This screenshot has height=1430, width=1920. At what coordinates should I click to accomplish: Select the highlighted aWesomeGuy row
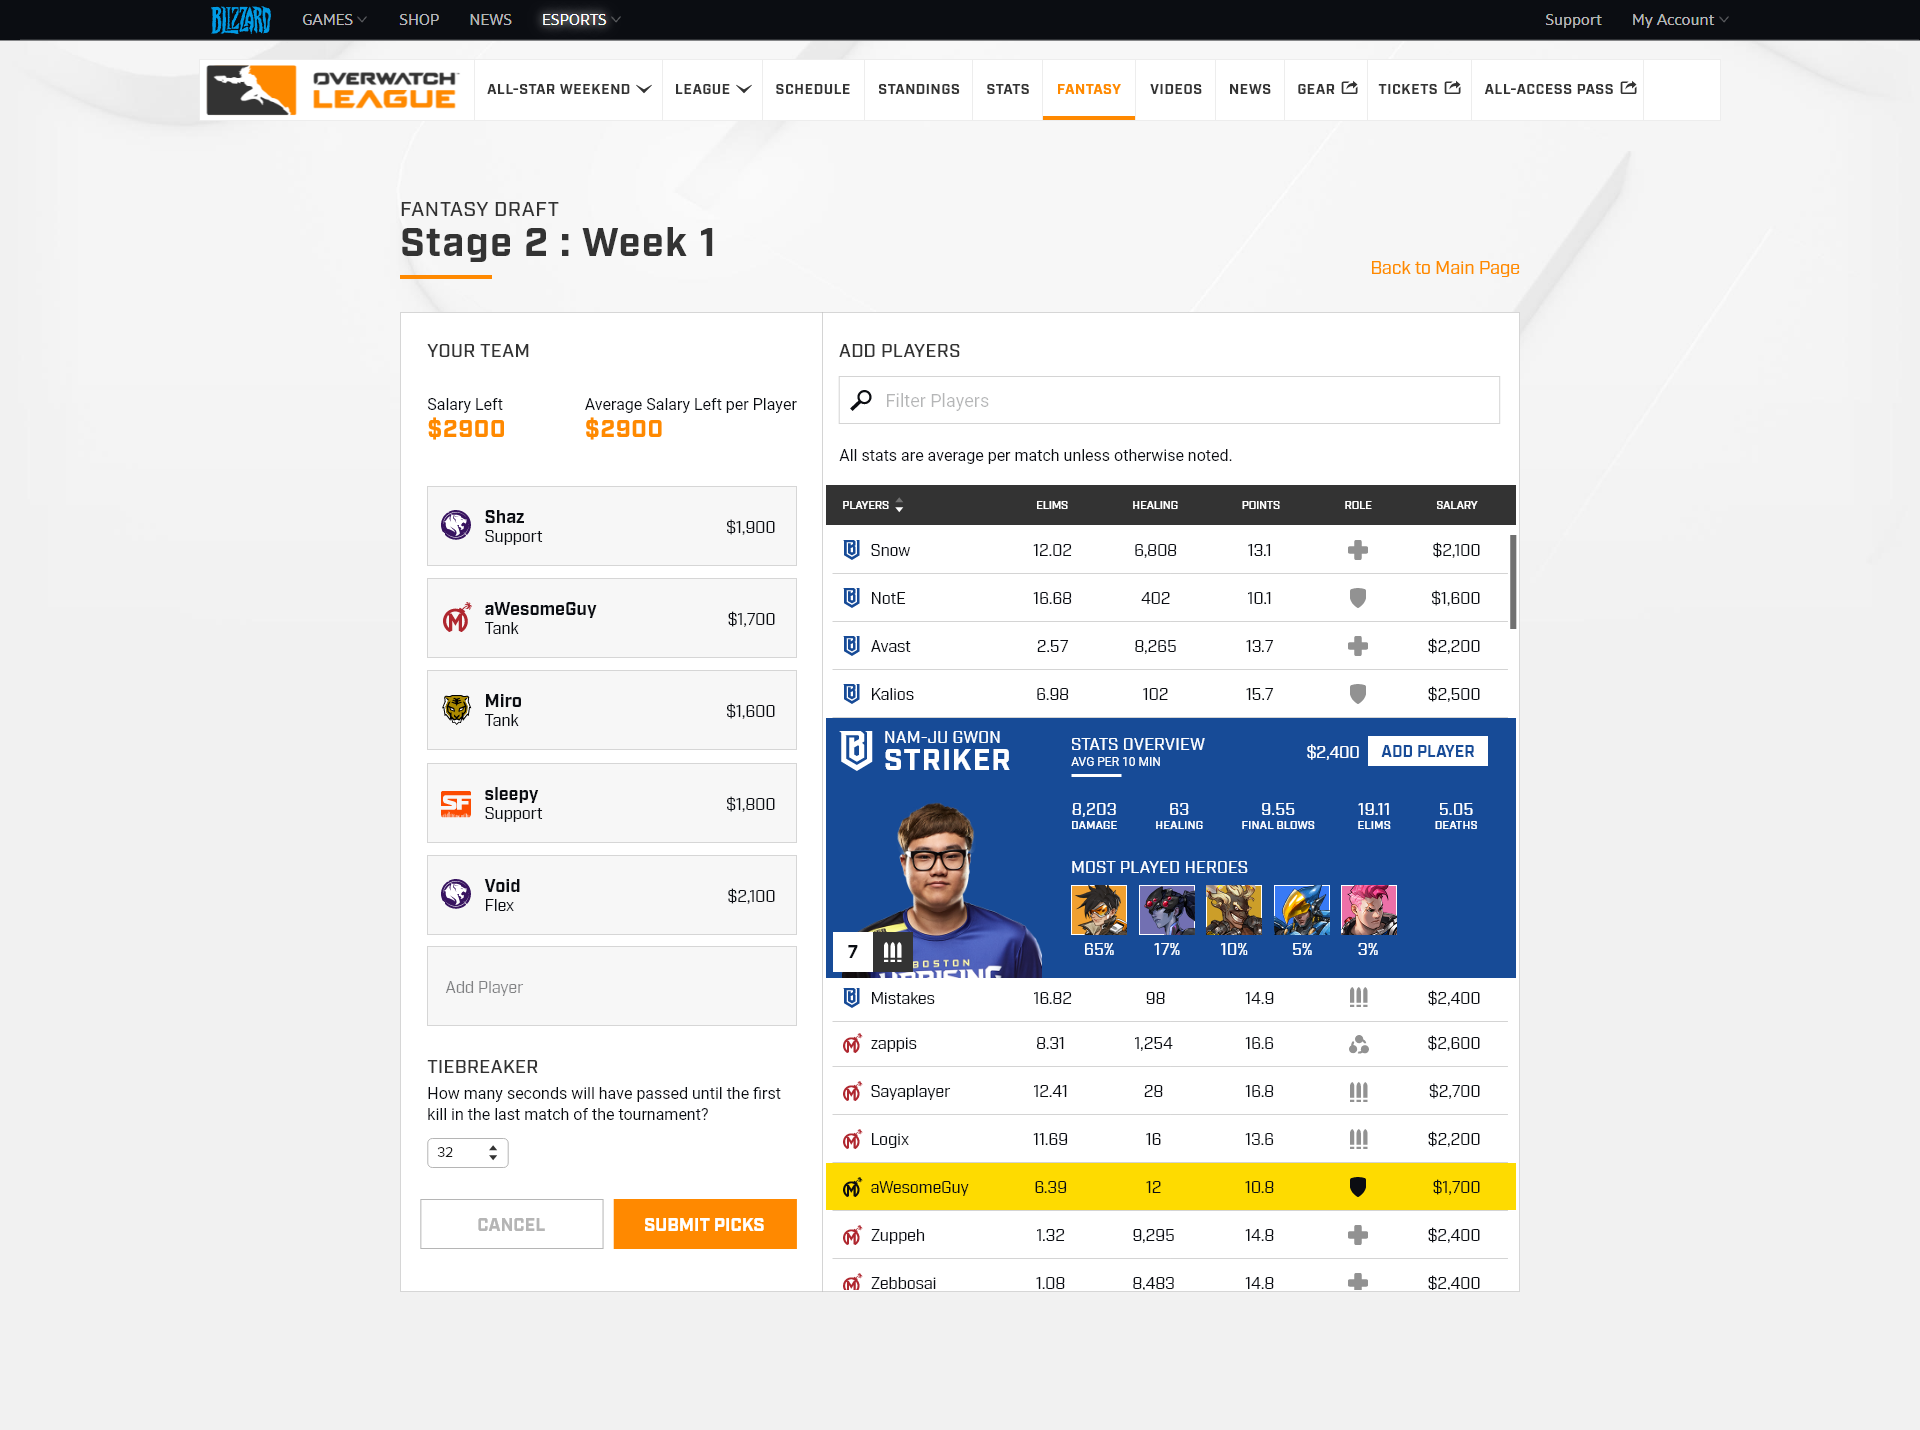(x=1170, y=1187)
